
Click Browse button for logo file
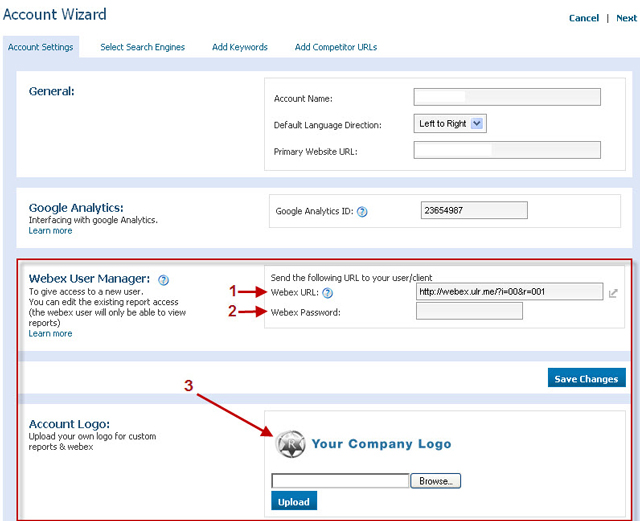[x=436, y=481]
